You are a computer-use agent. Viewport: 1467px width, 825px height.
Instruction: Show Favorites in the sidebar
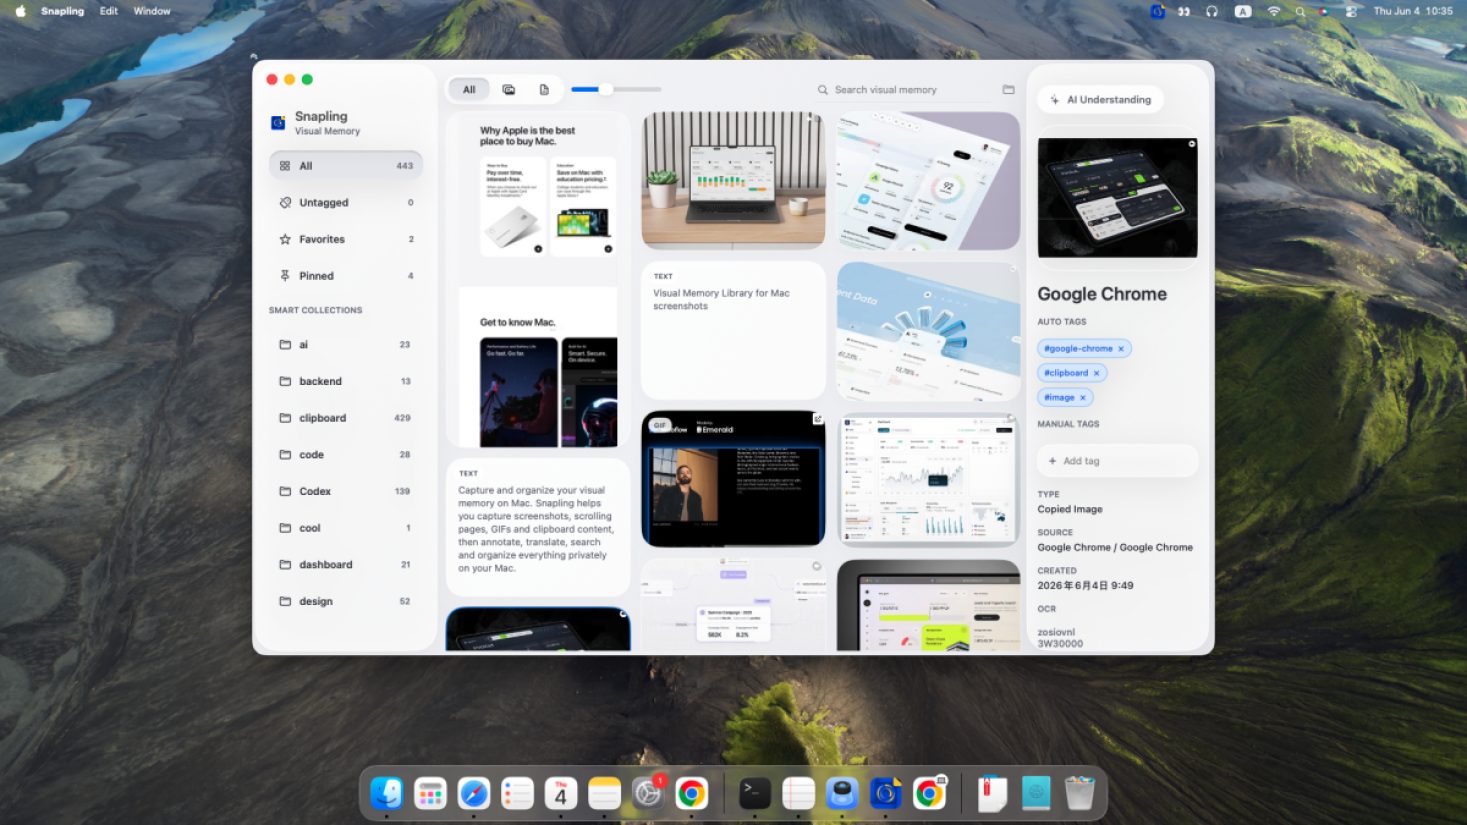(x=346, y=240)
